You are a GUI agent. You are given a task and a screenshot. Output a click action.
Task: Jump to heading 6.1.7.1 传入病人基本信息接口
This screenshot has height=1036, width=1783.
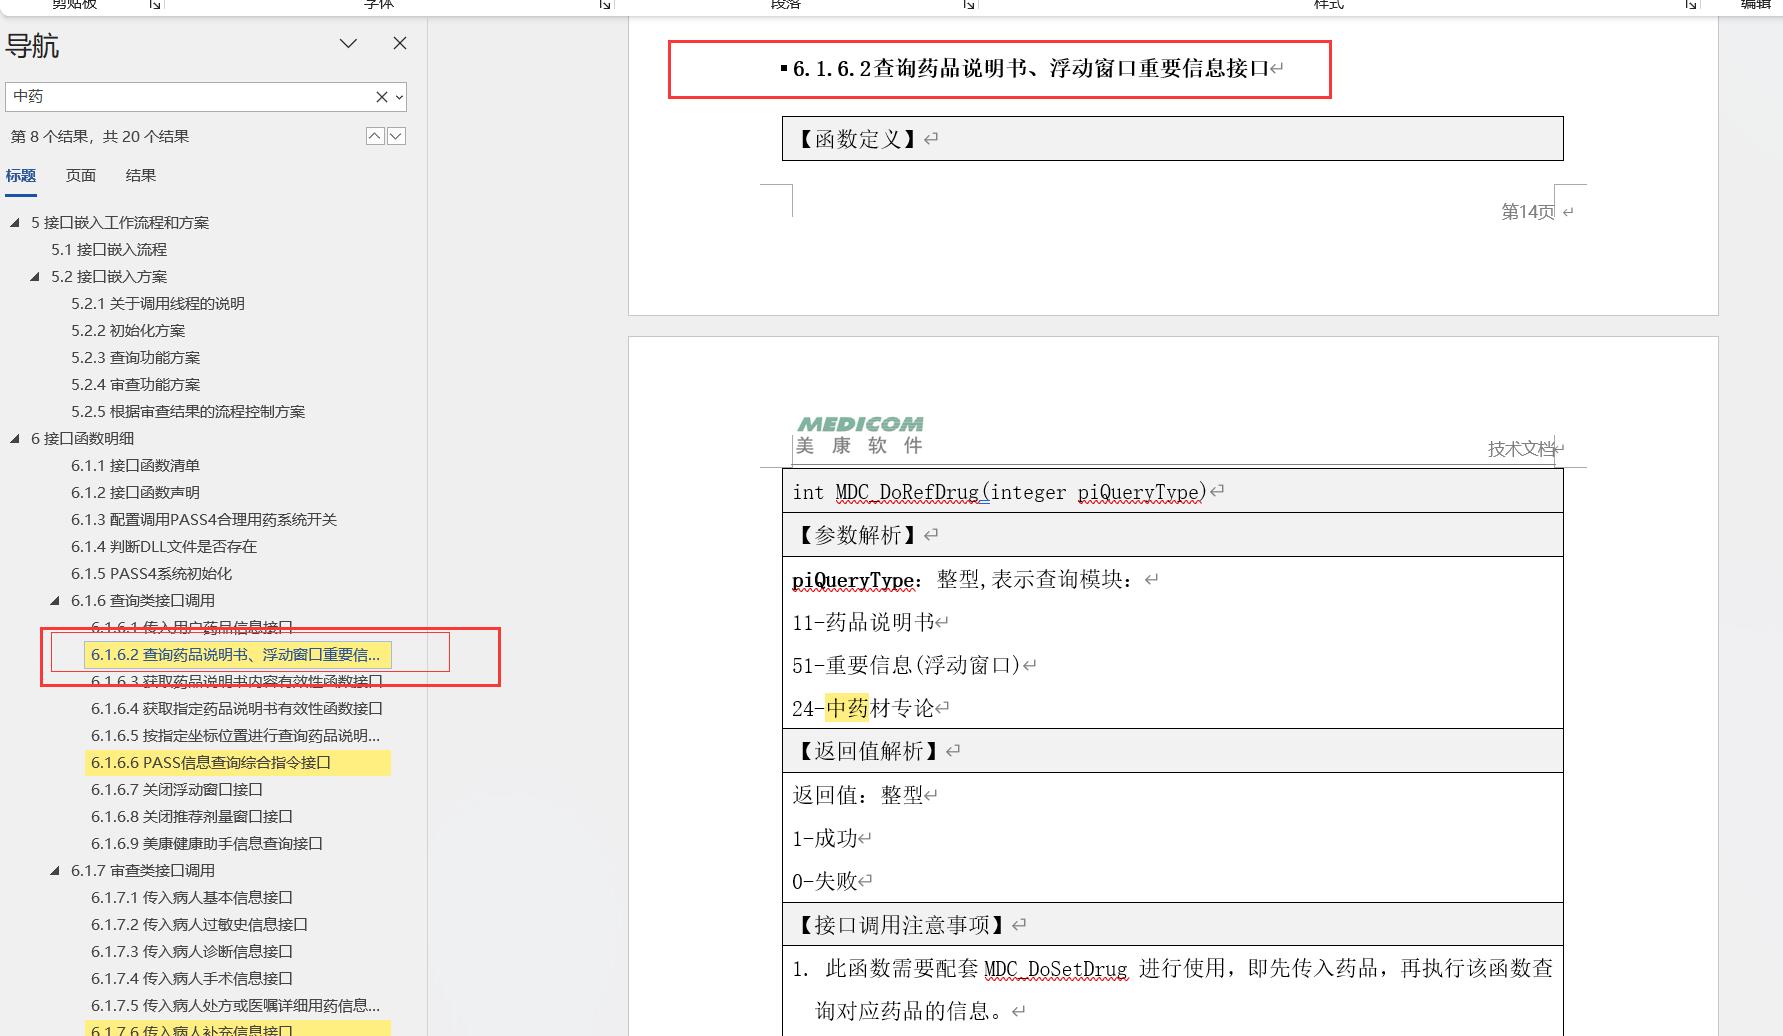[192, 898]
